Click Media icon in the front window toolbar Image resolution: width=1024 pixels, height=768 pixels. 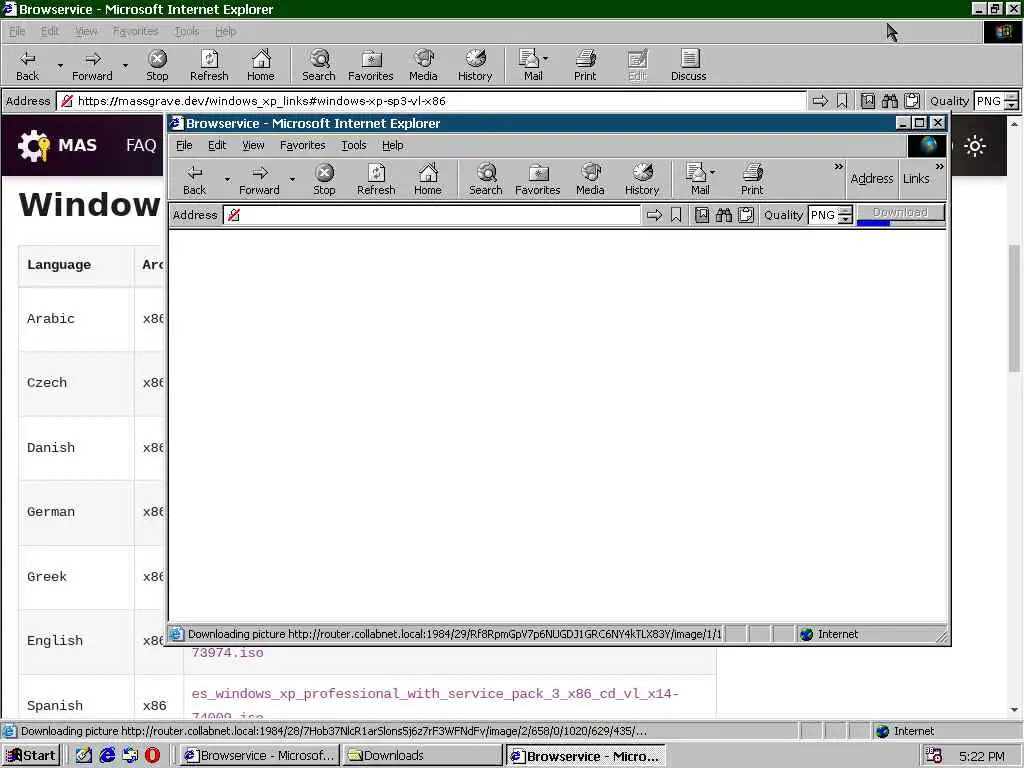pos(590,180)
